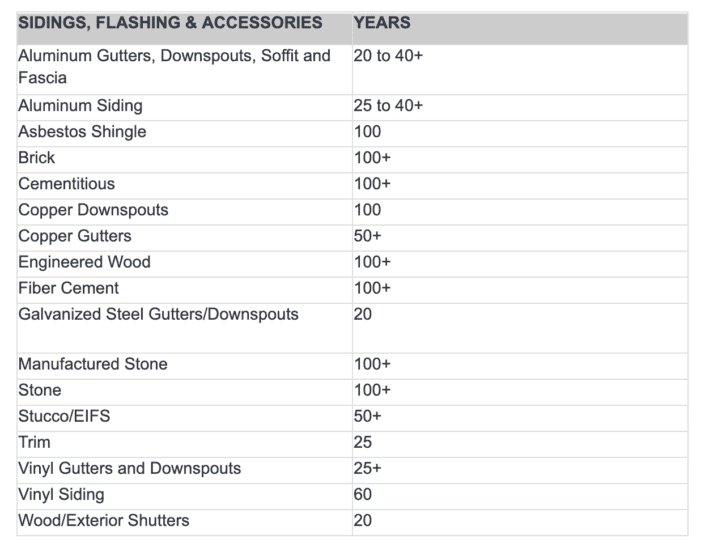Select the Galvanized Steel Gutters/Downspouts cell
The height and width of the screenshot is (543, 705).
click(158, 314)
